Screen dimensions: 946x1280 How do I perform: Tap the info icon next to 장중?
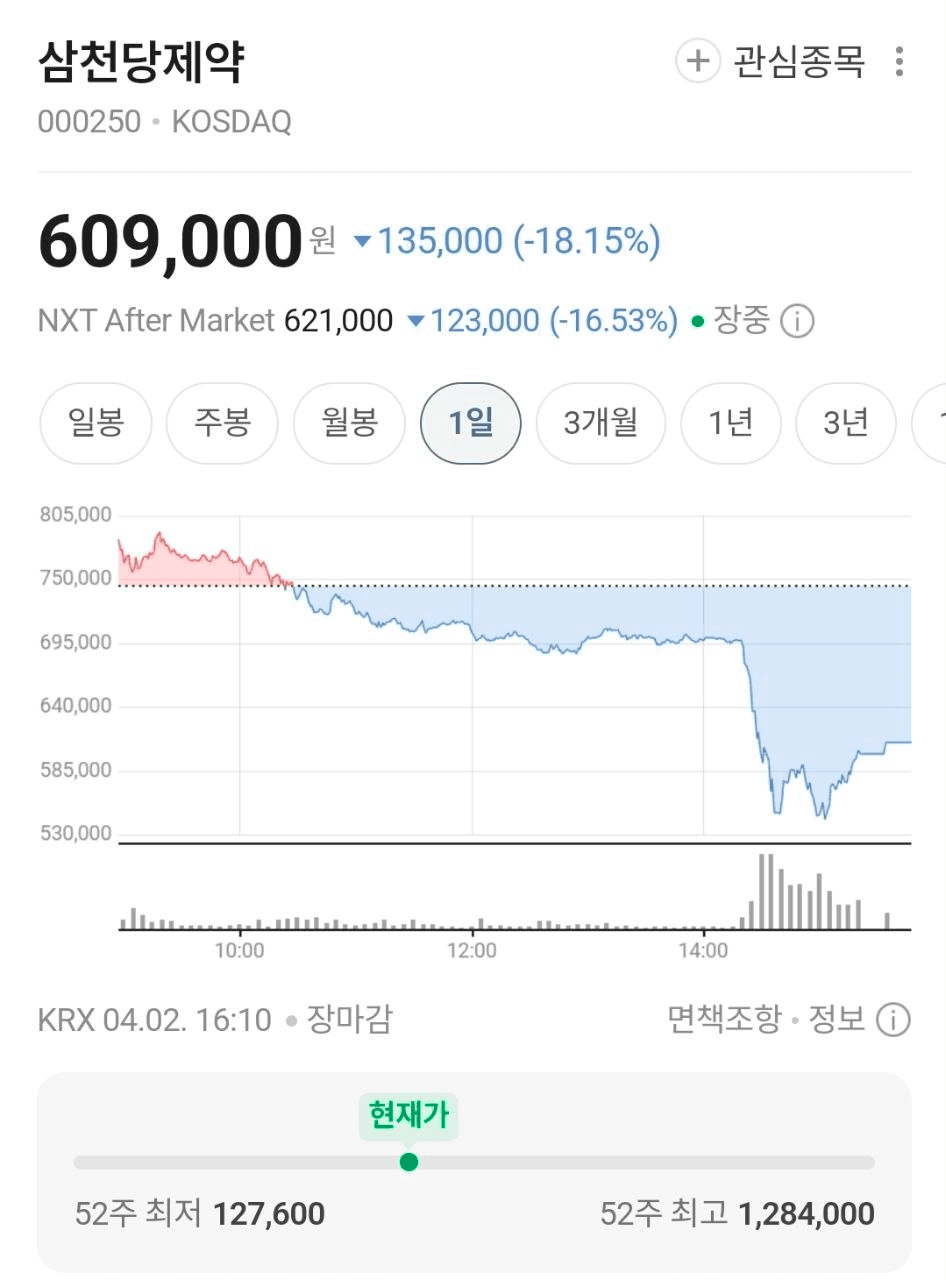[797, 322]
